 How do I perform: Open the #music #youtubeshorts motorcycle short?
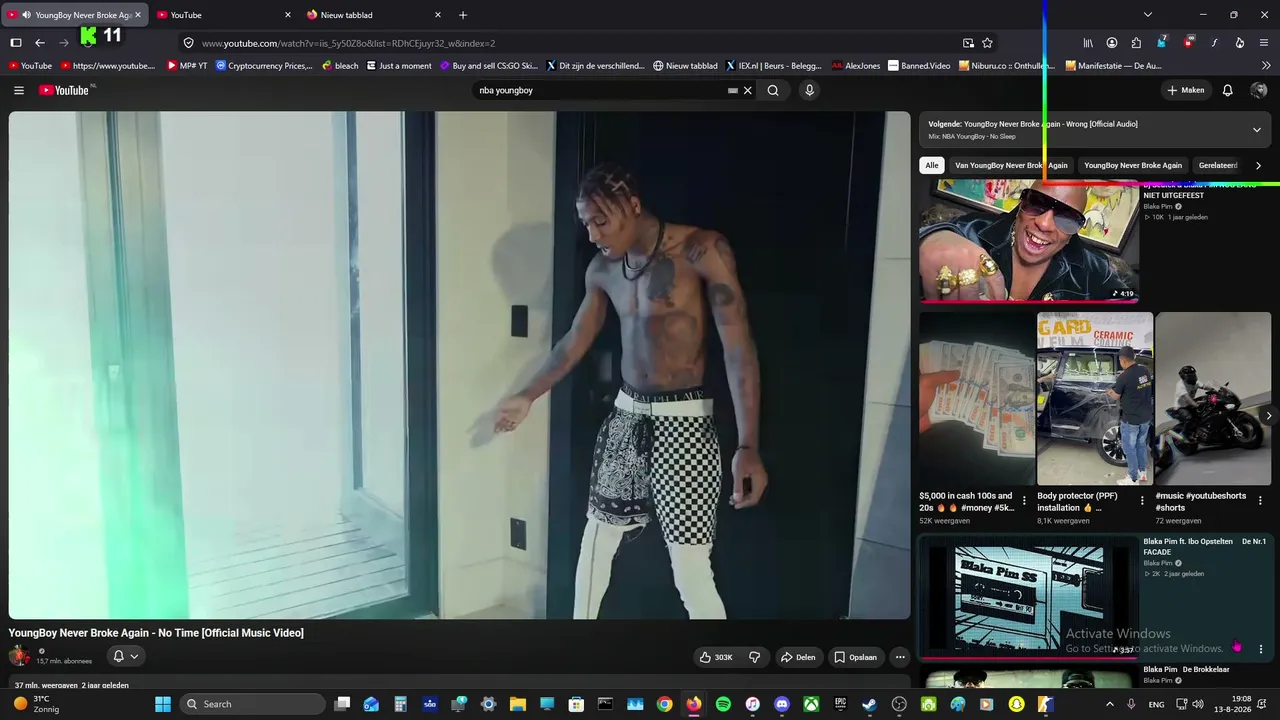(x=1213, y=398)
